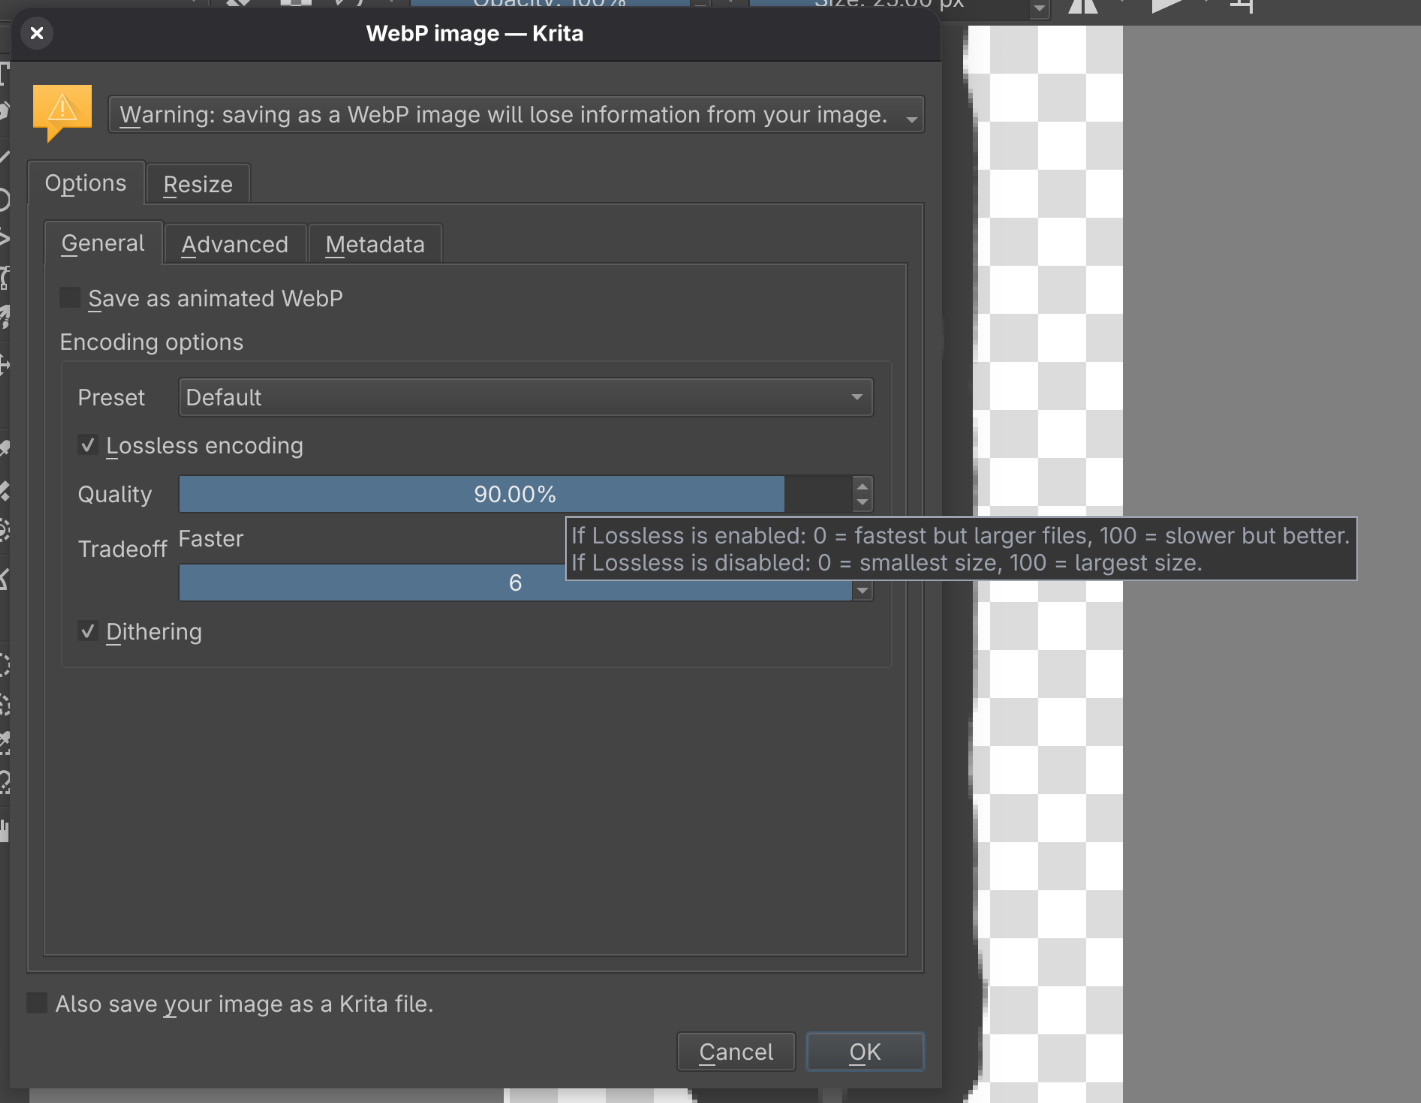Open the Preset dropdown showing Default
Viewport: 1421px width, 1103px height.
[x=525, y=397]
